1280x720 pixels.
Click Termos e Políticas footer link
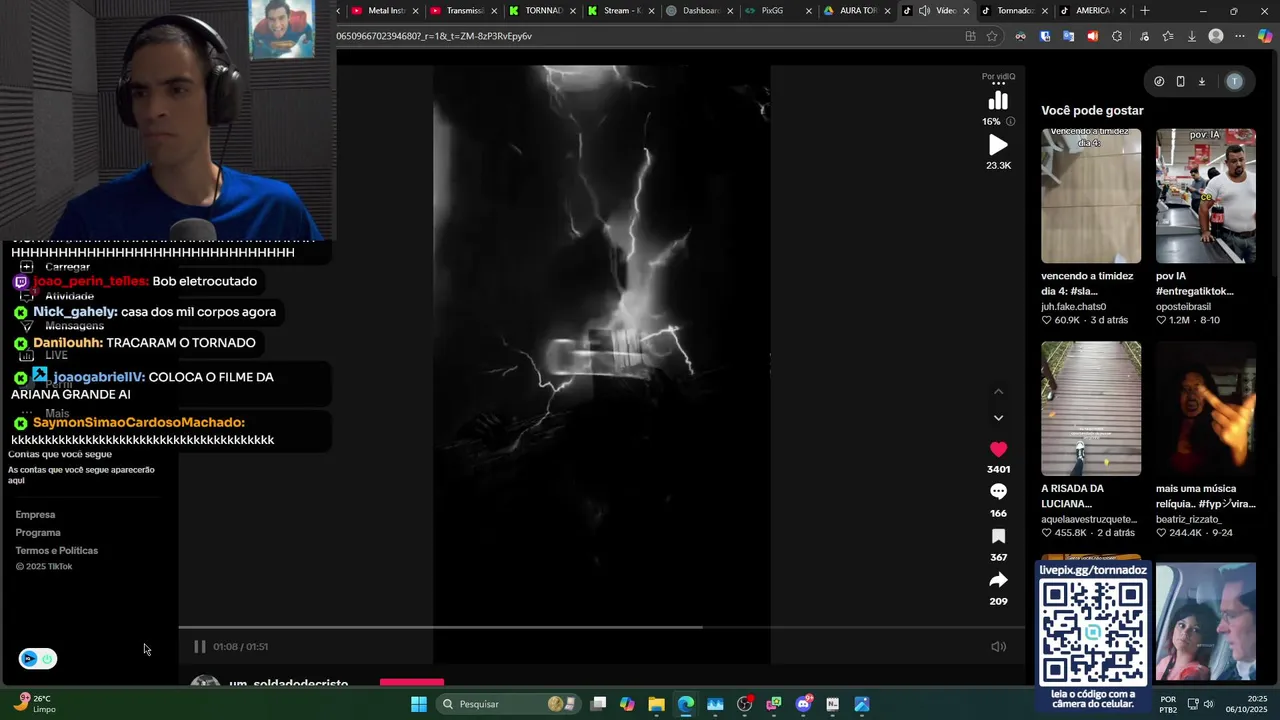(x=57, y=551)
